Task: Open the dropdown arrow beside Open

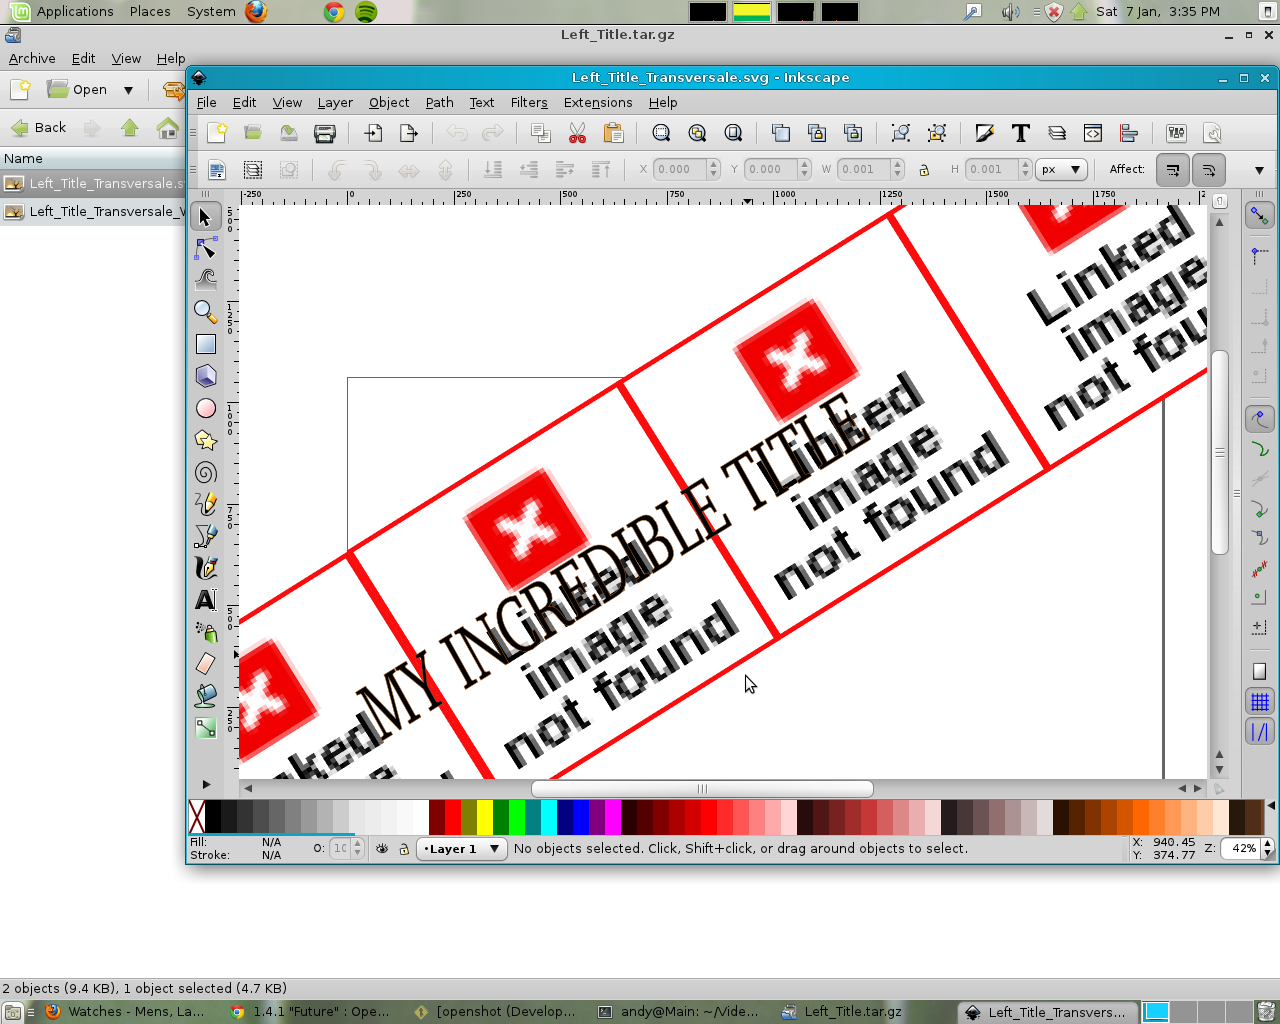Action: (128, 90)
